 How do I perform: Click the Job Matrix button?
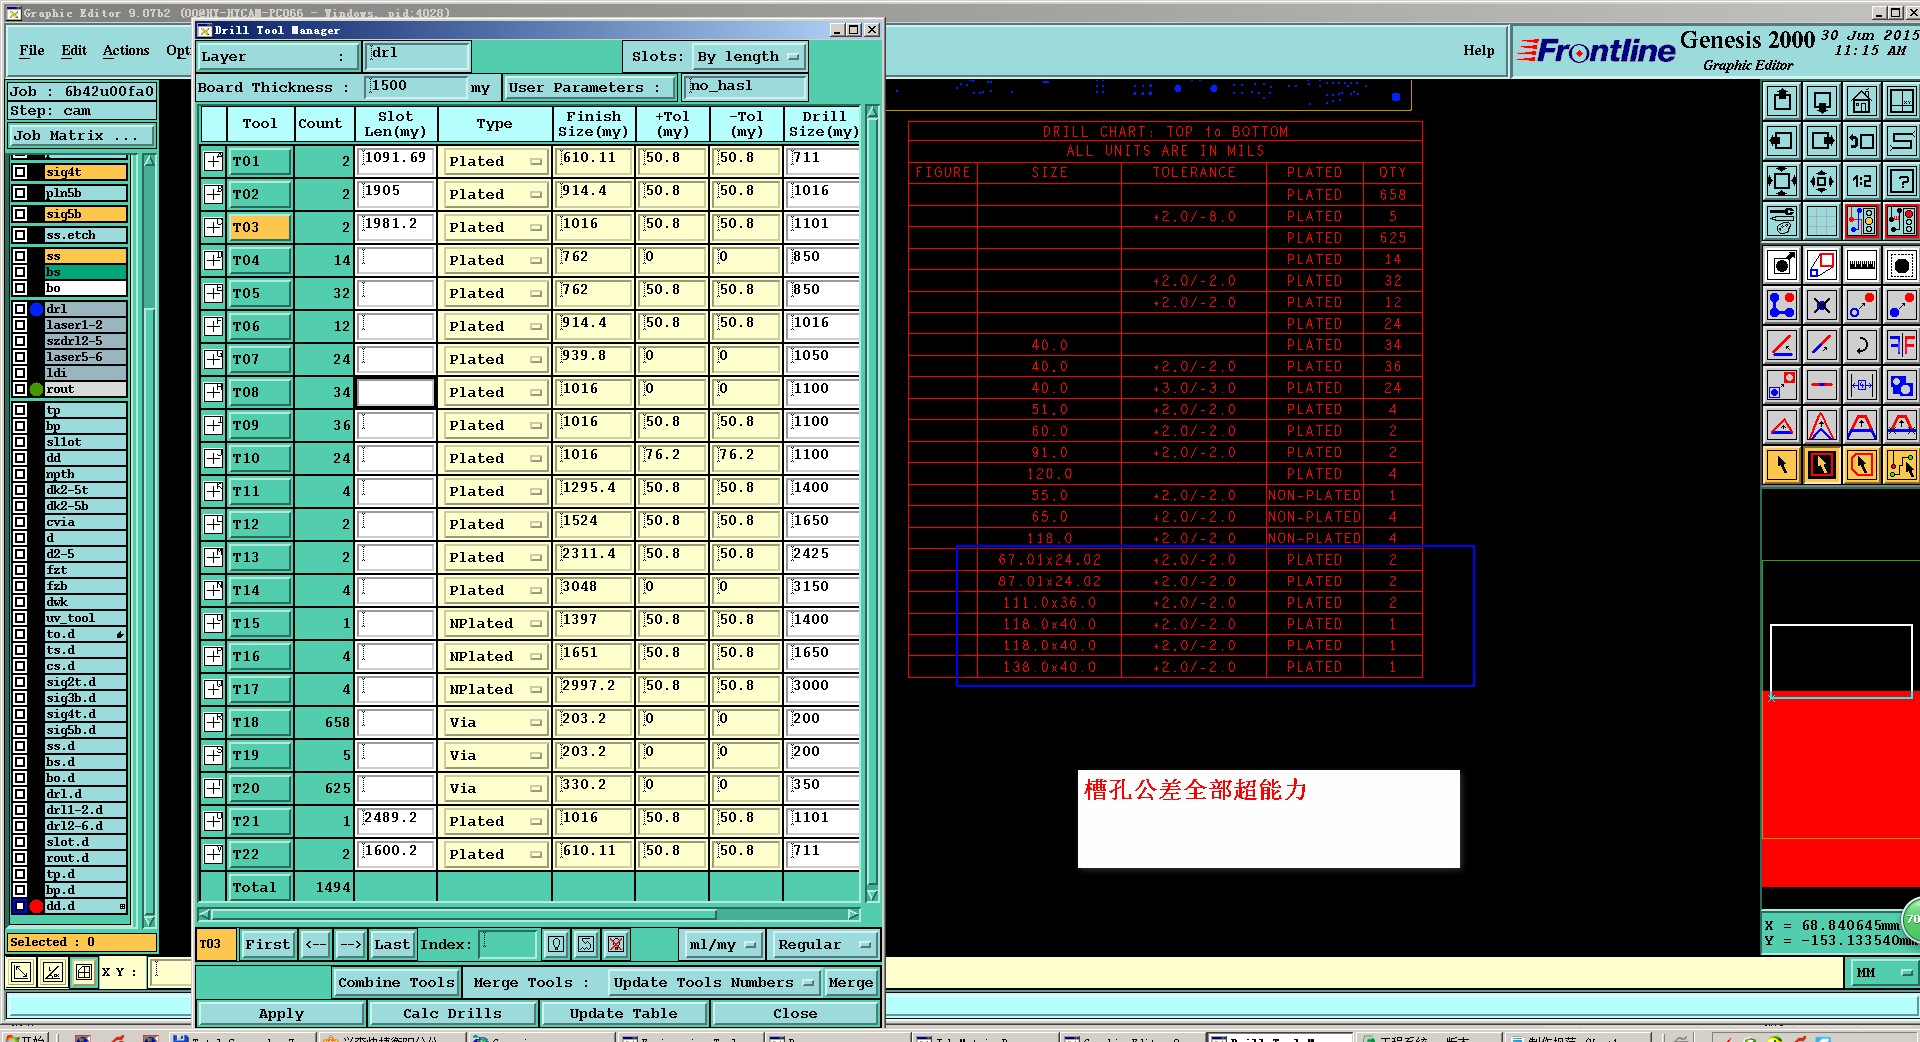tap(82, 135)
